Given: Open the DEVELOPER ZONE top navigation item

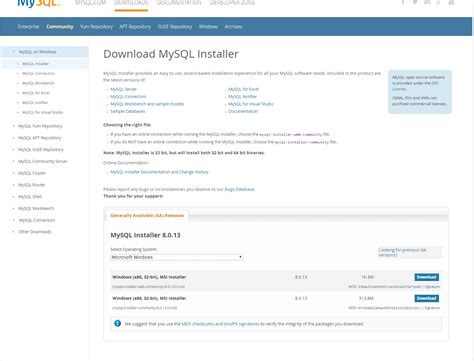Looking at the screenshot, I should point(232,3).
